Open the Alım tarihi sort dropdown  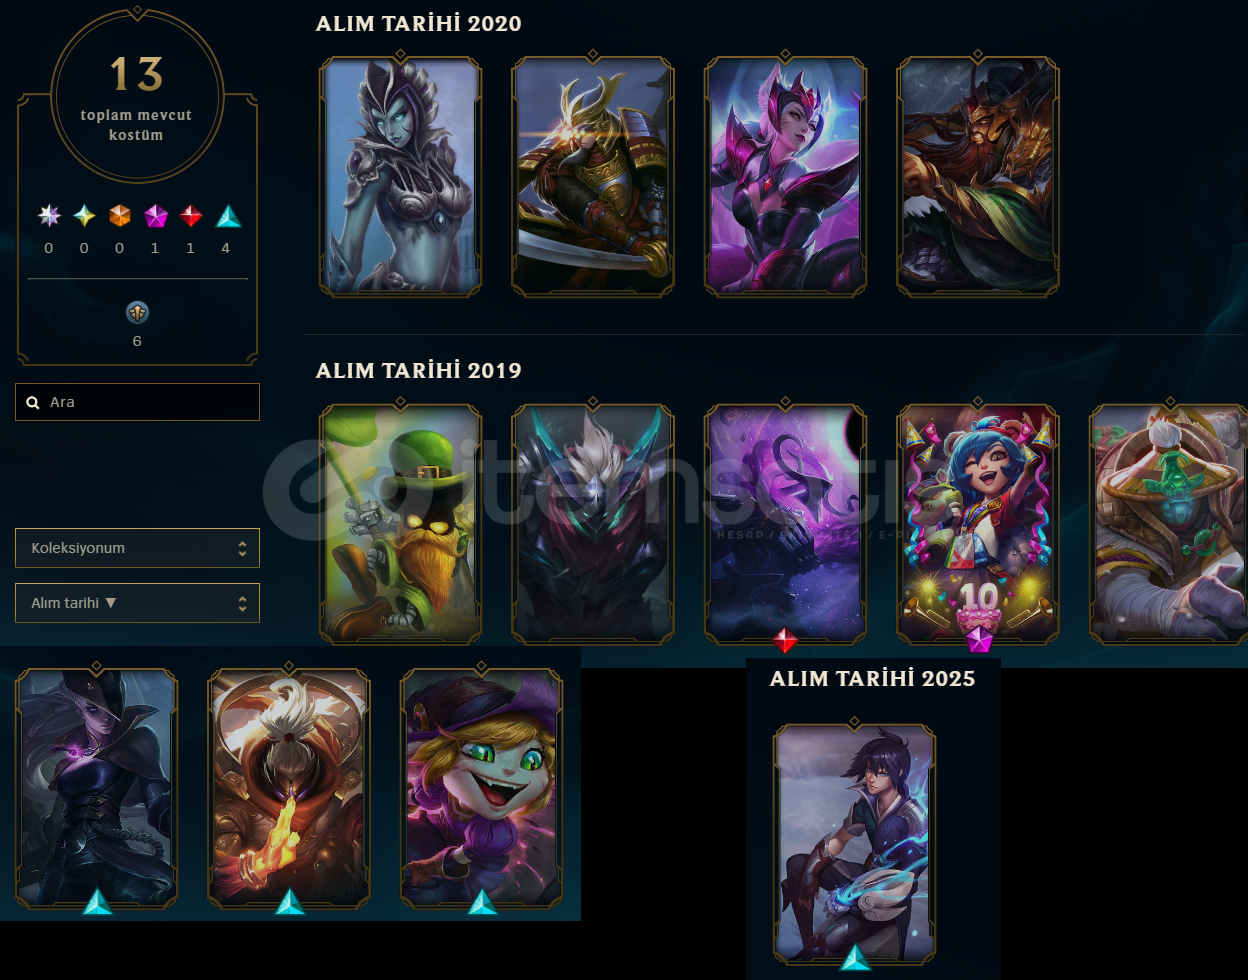137,603
